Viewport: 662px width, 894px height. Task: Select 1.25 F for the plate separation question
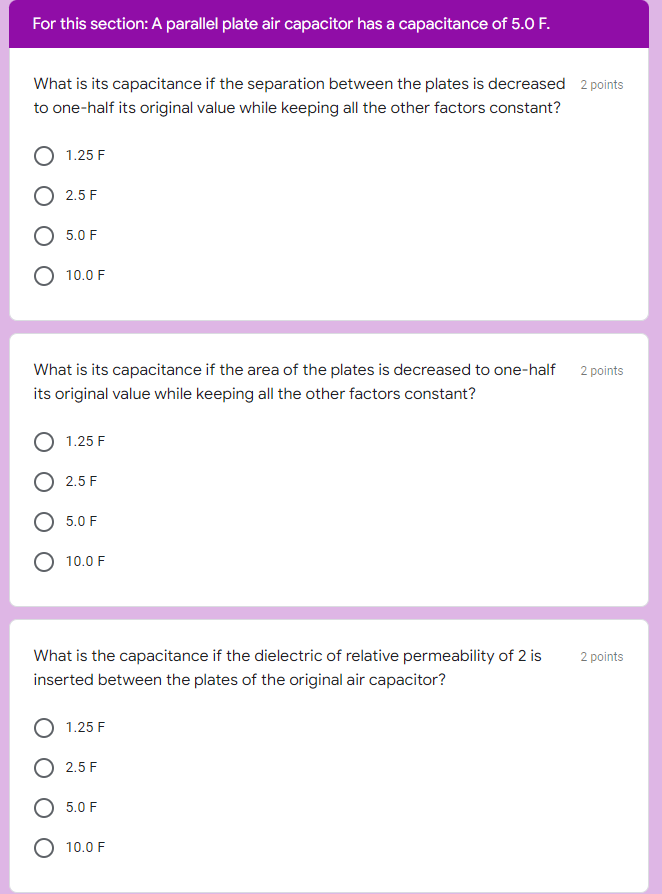44,156
